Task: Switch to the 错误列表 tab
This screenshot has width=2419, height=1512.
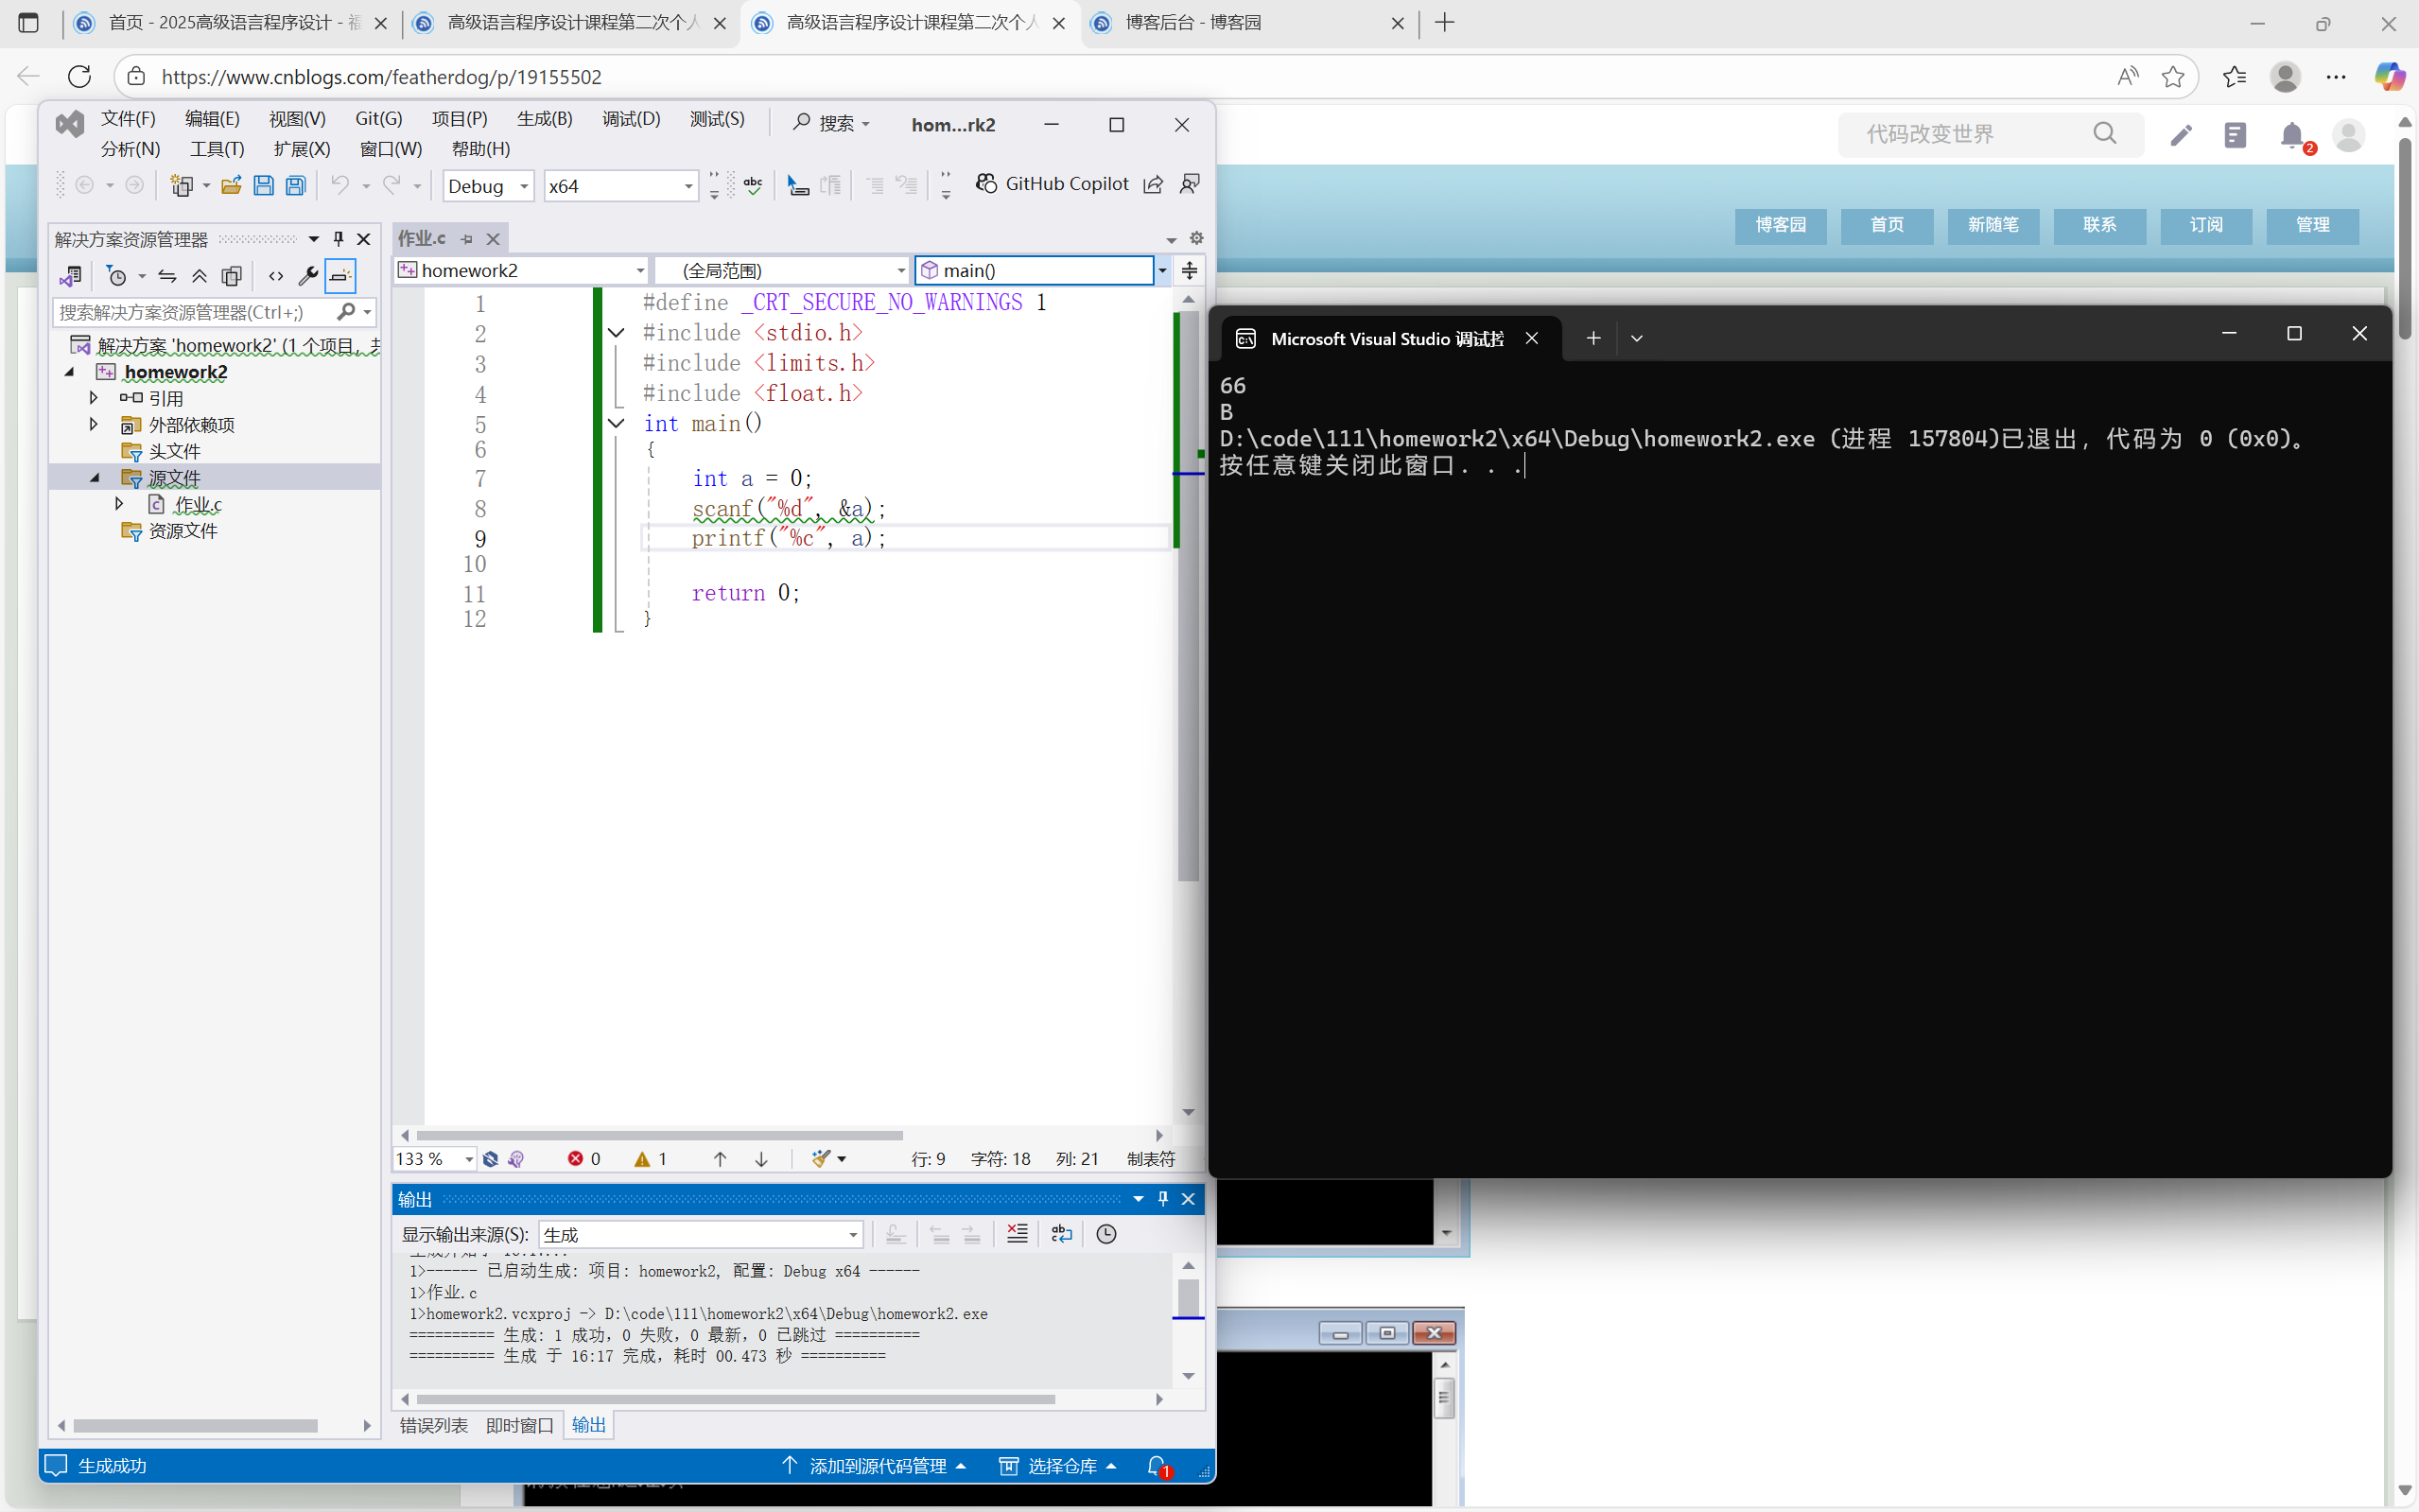Action: pos(433,1425)
